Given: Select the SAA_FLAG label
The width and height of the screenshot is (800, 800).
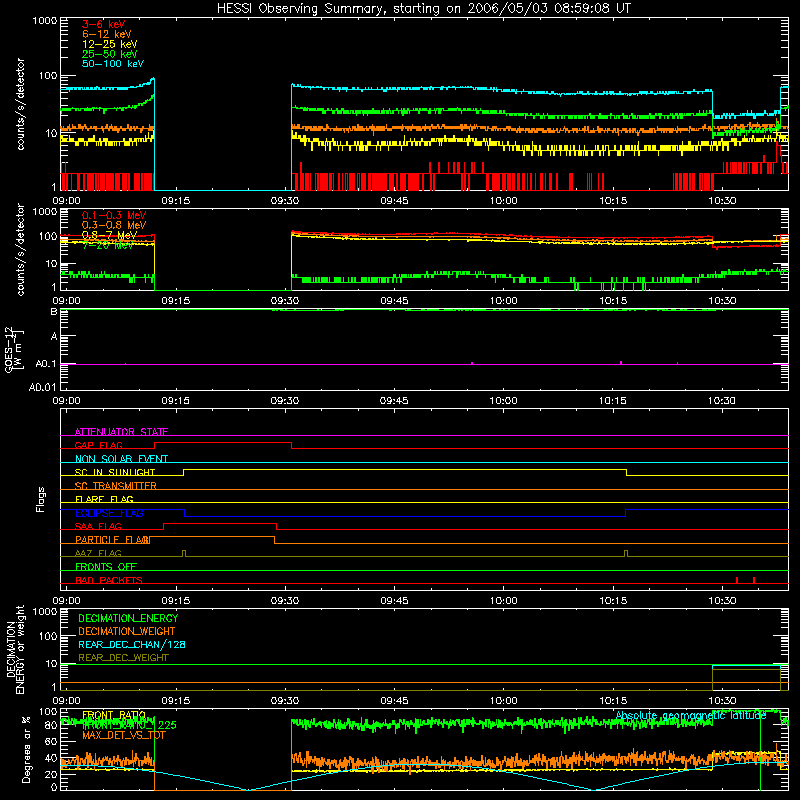Looking at the screenshot, I should coord(98,526).
